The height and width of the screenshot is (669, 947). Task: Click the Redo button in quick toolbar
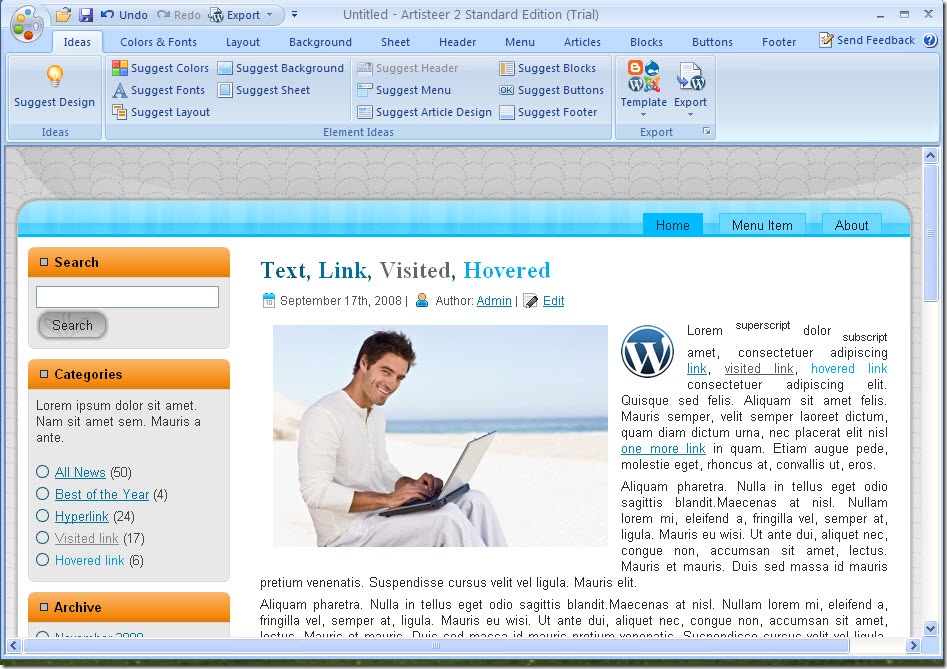point(178,15)
